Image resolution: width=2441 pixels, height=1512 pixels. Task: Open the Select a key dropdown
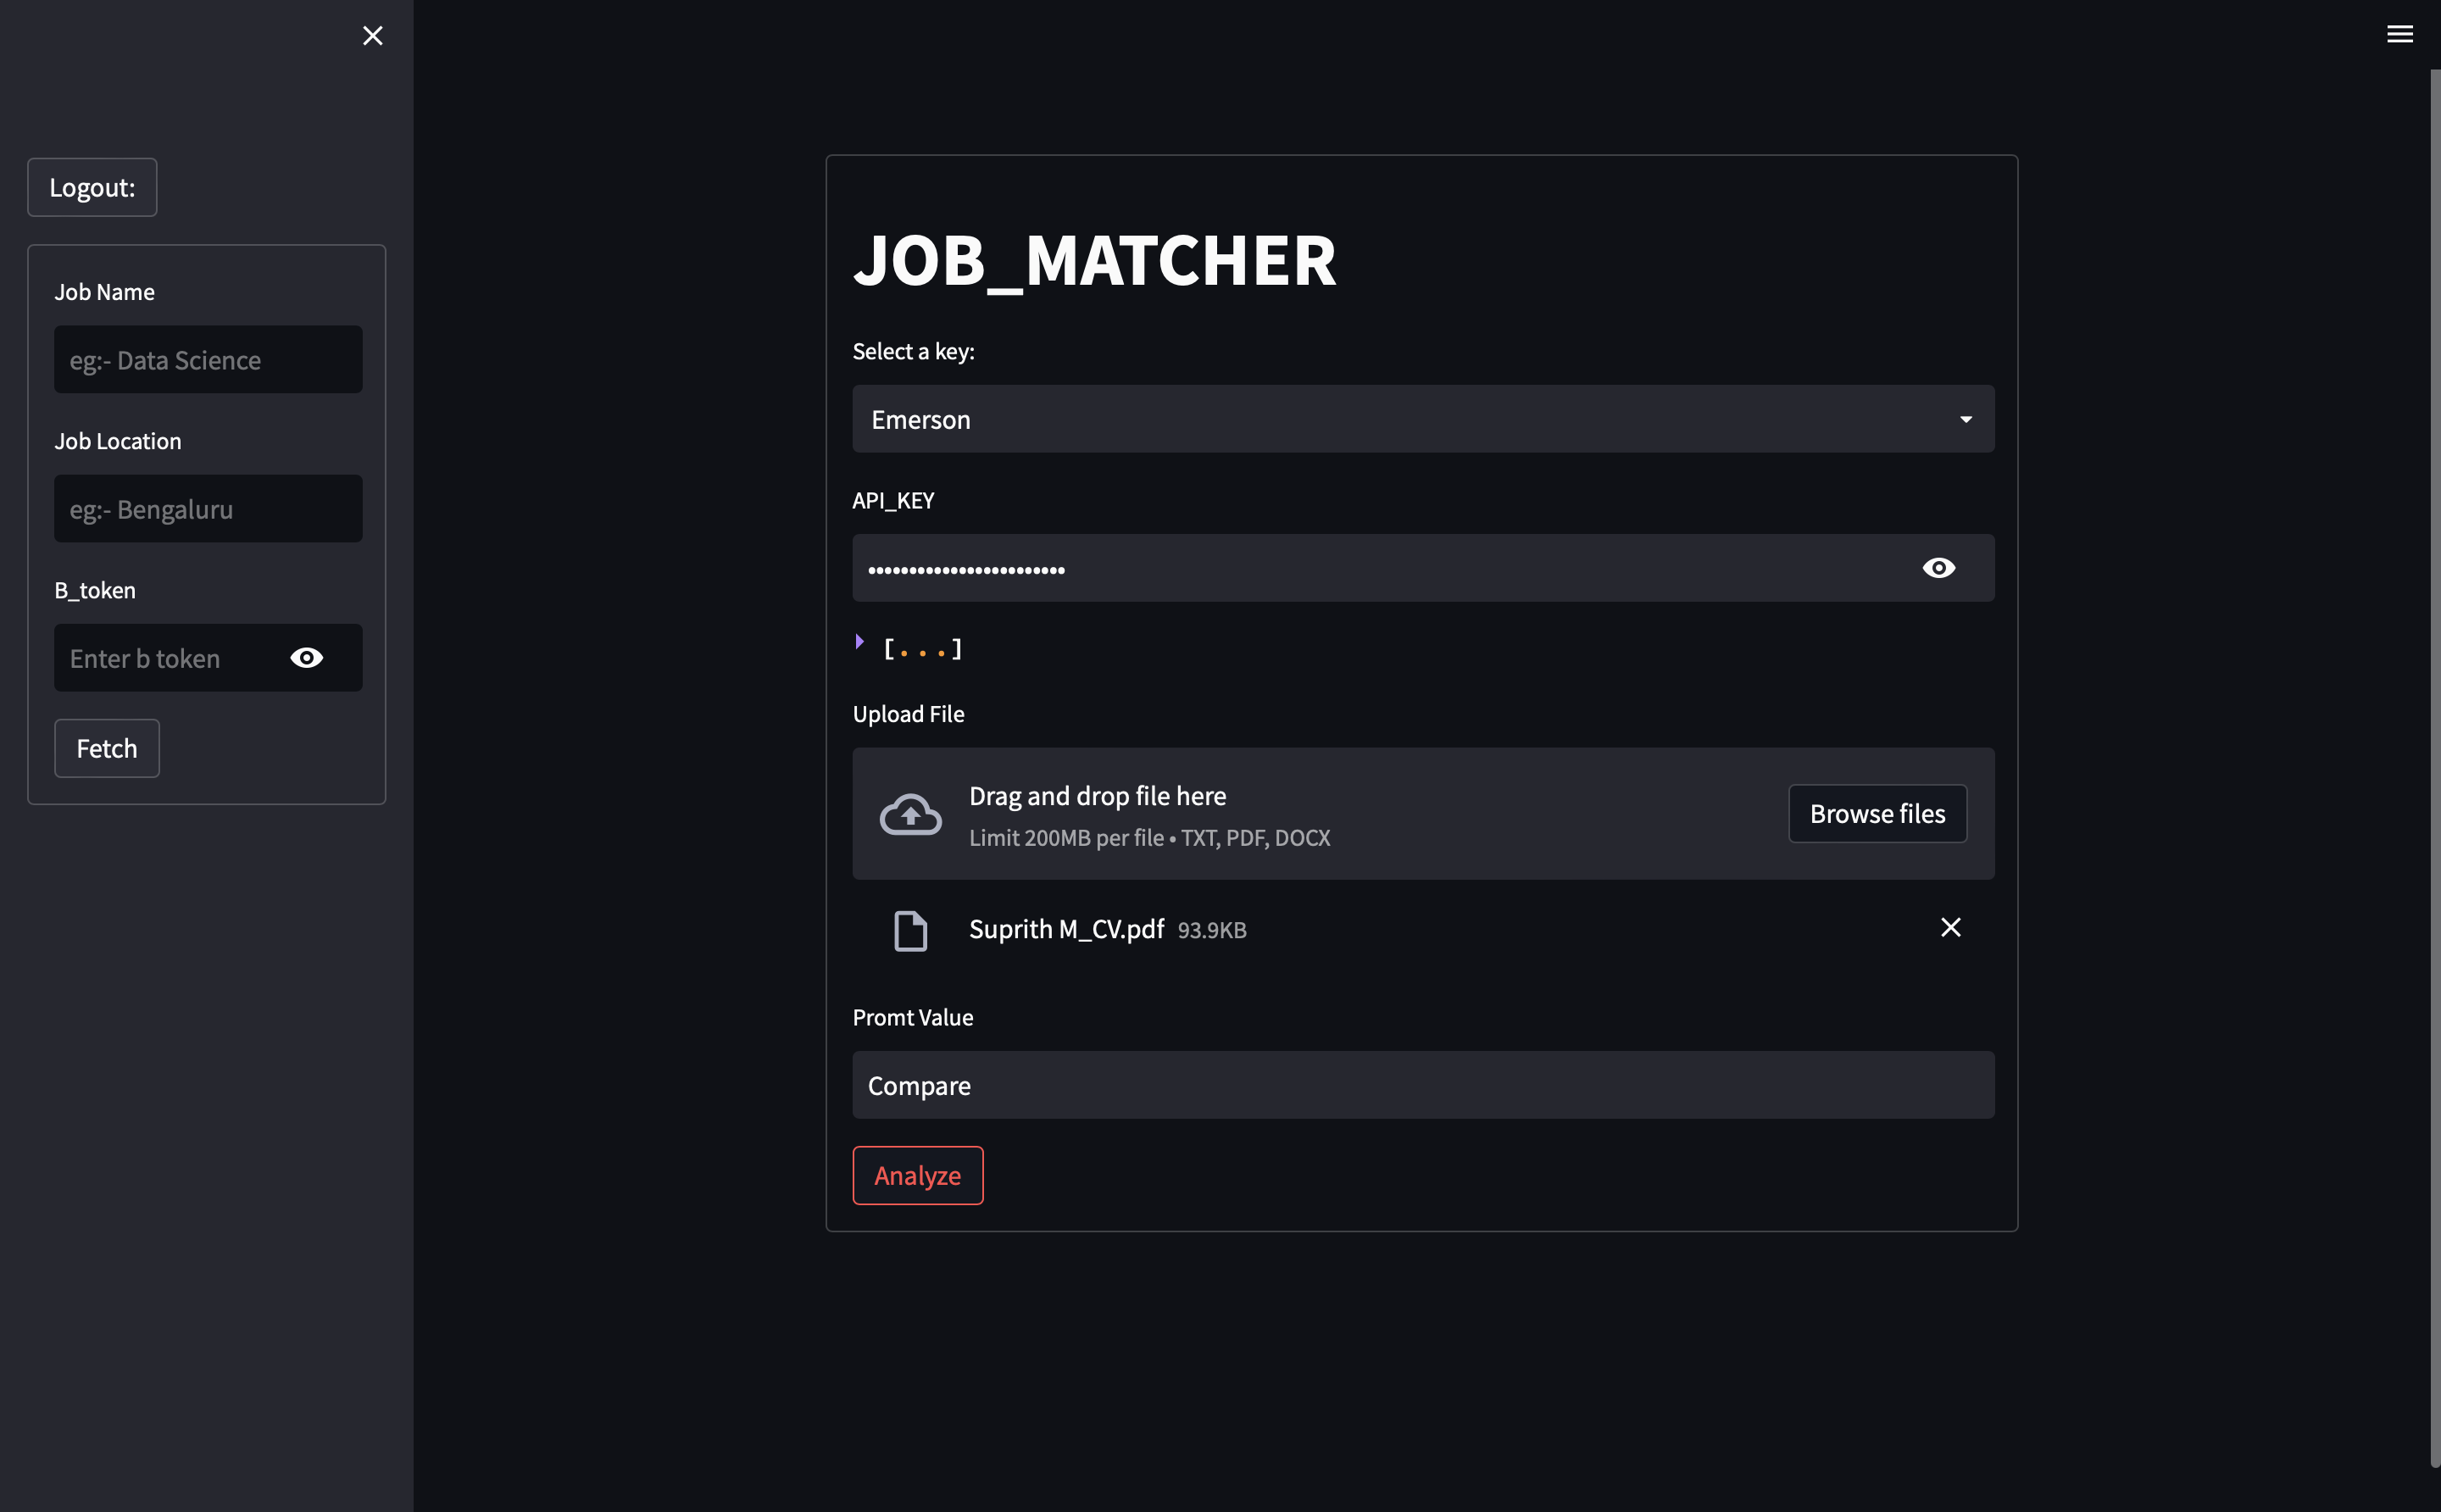1400,419
